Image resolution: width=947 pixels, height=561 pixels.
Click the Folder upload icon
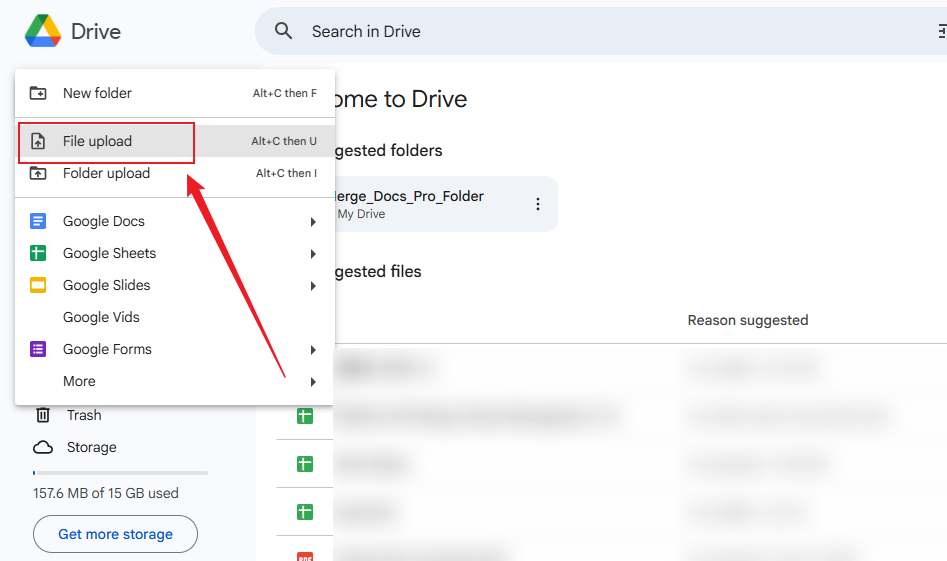click(38, 173)
